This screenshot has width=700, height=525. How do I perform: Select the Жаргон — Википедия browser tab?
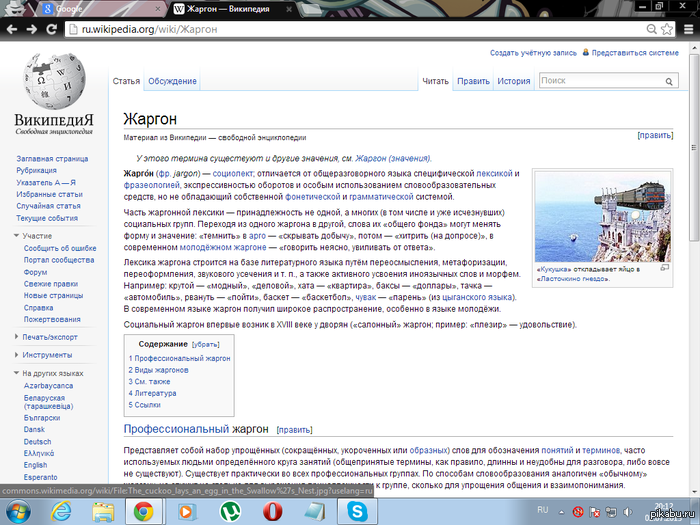(232, 9)
